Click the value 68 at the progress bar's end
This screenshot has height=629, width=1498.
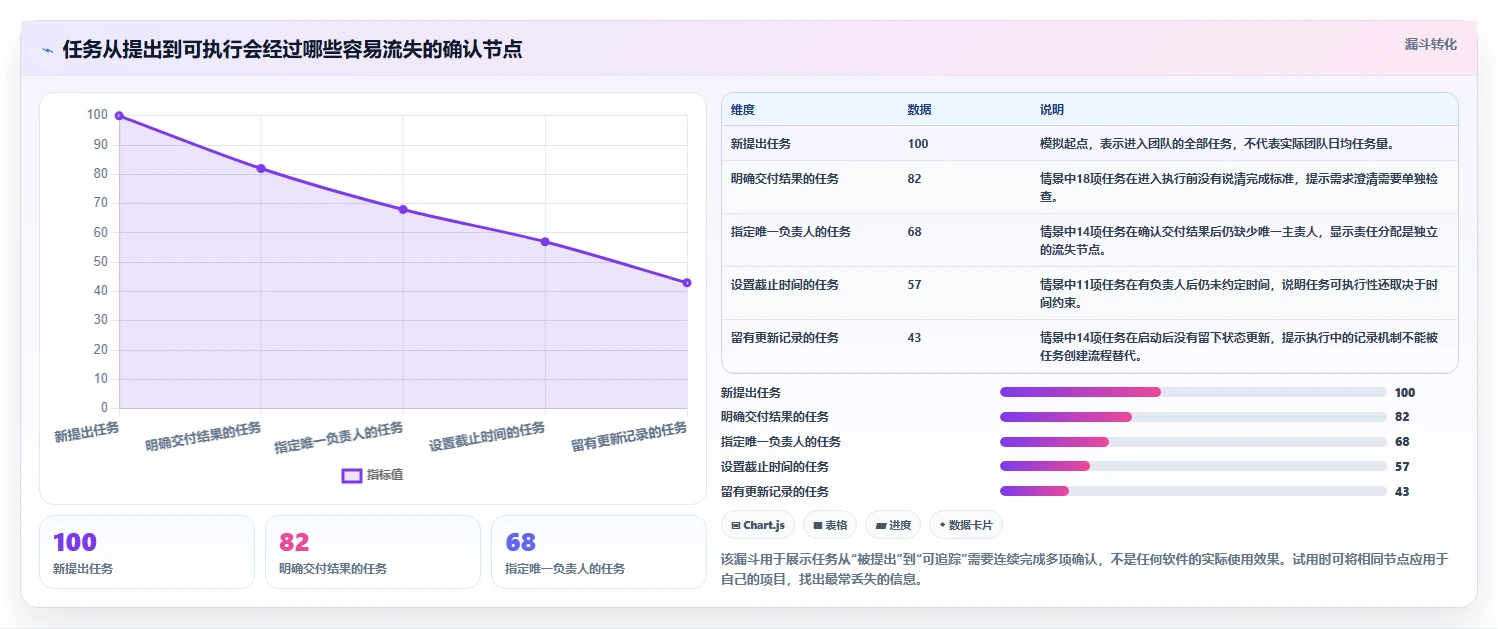click(x=1402, y=442)
